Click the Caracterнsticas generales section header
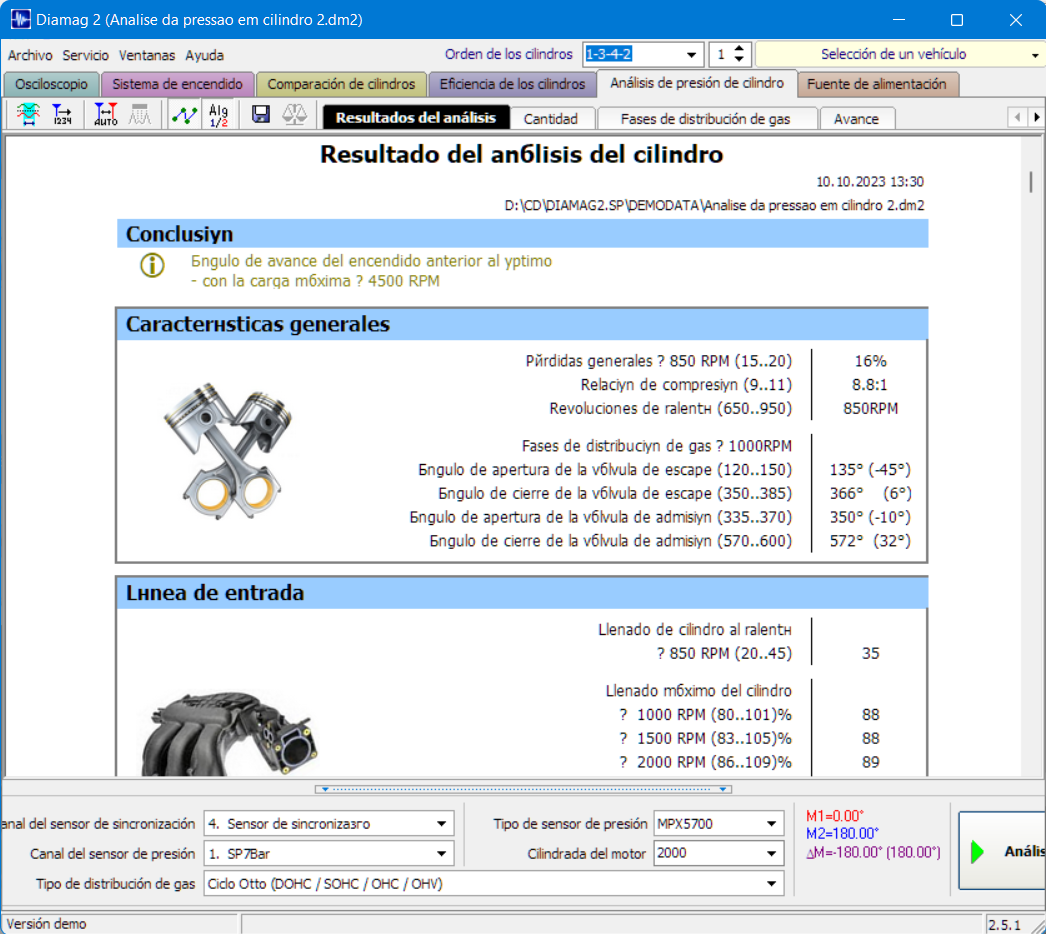Image resolution: width=1046 pixels, height=934 pixels. tap(522, 324)
